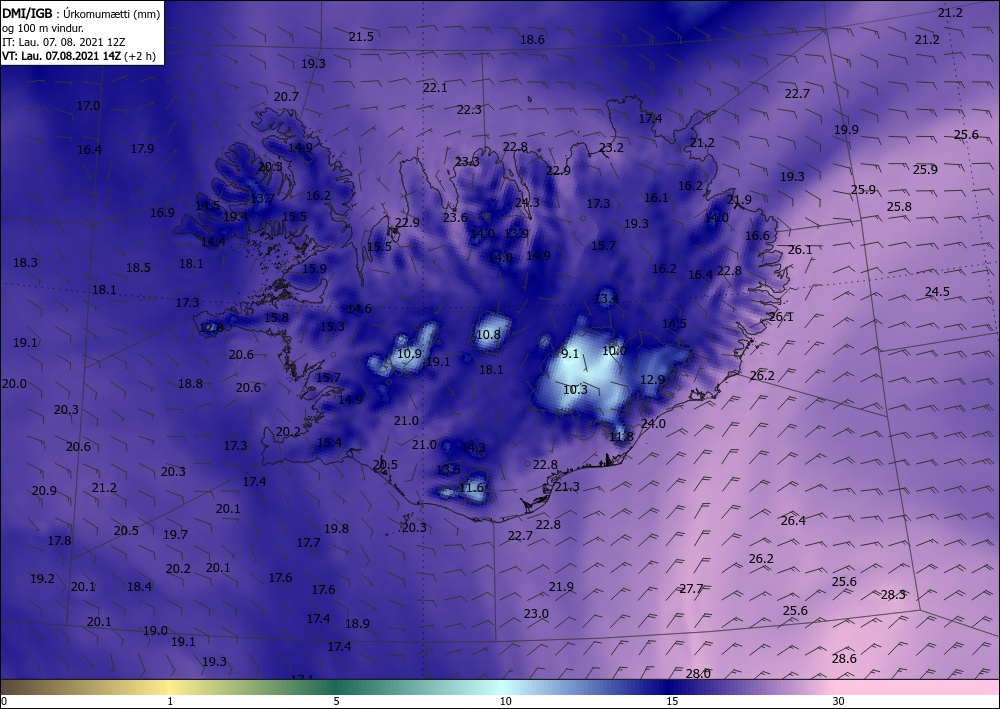
Task: Click the map value 23.0
Action: tap(536, 613)
